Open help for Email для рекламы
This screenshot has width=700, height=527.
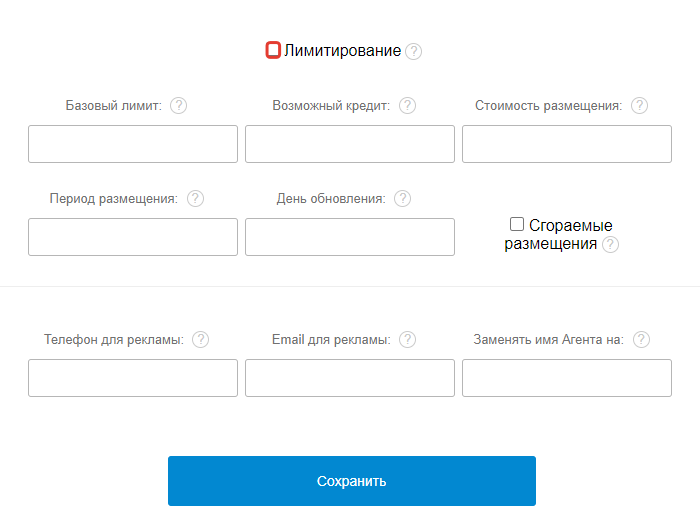407,339
